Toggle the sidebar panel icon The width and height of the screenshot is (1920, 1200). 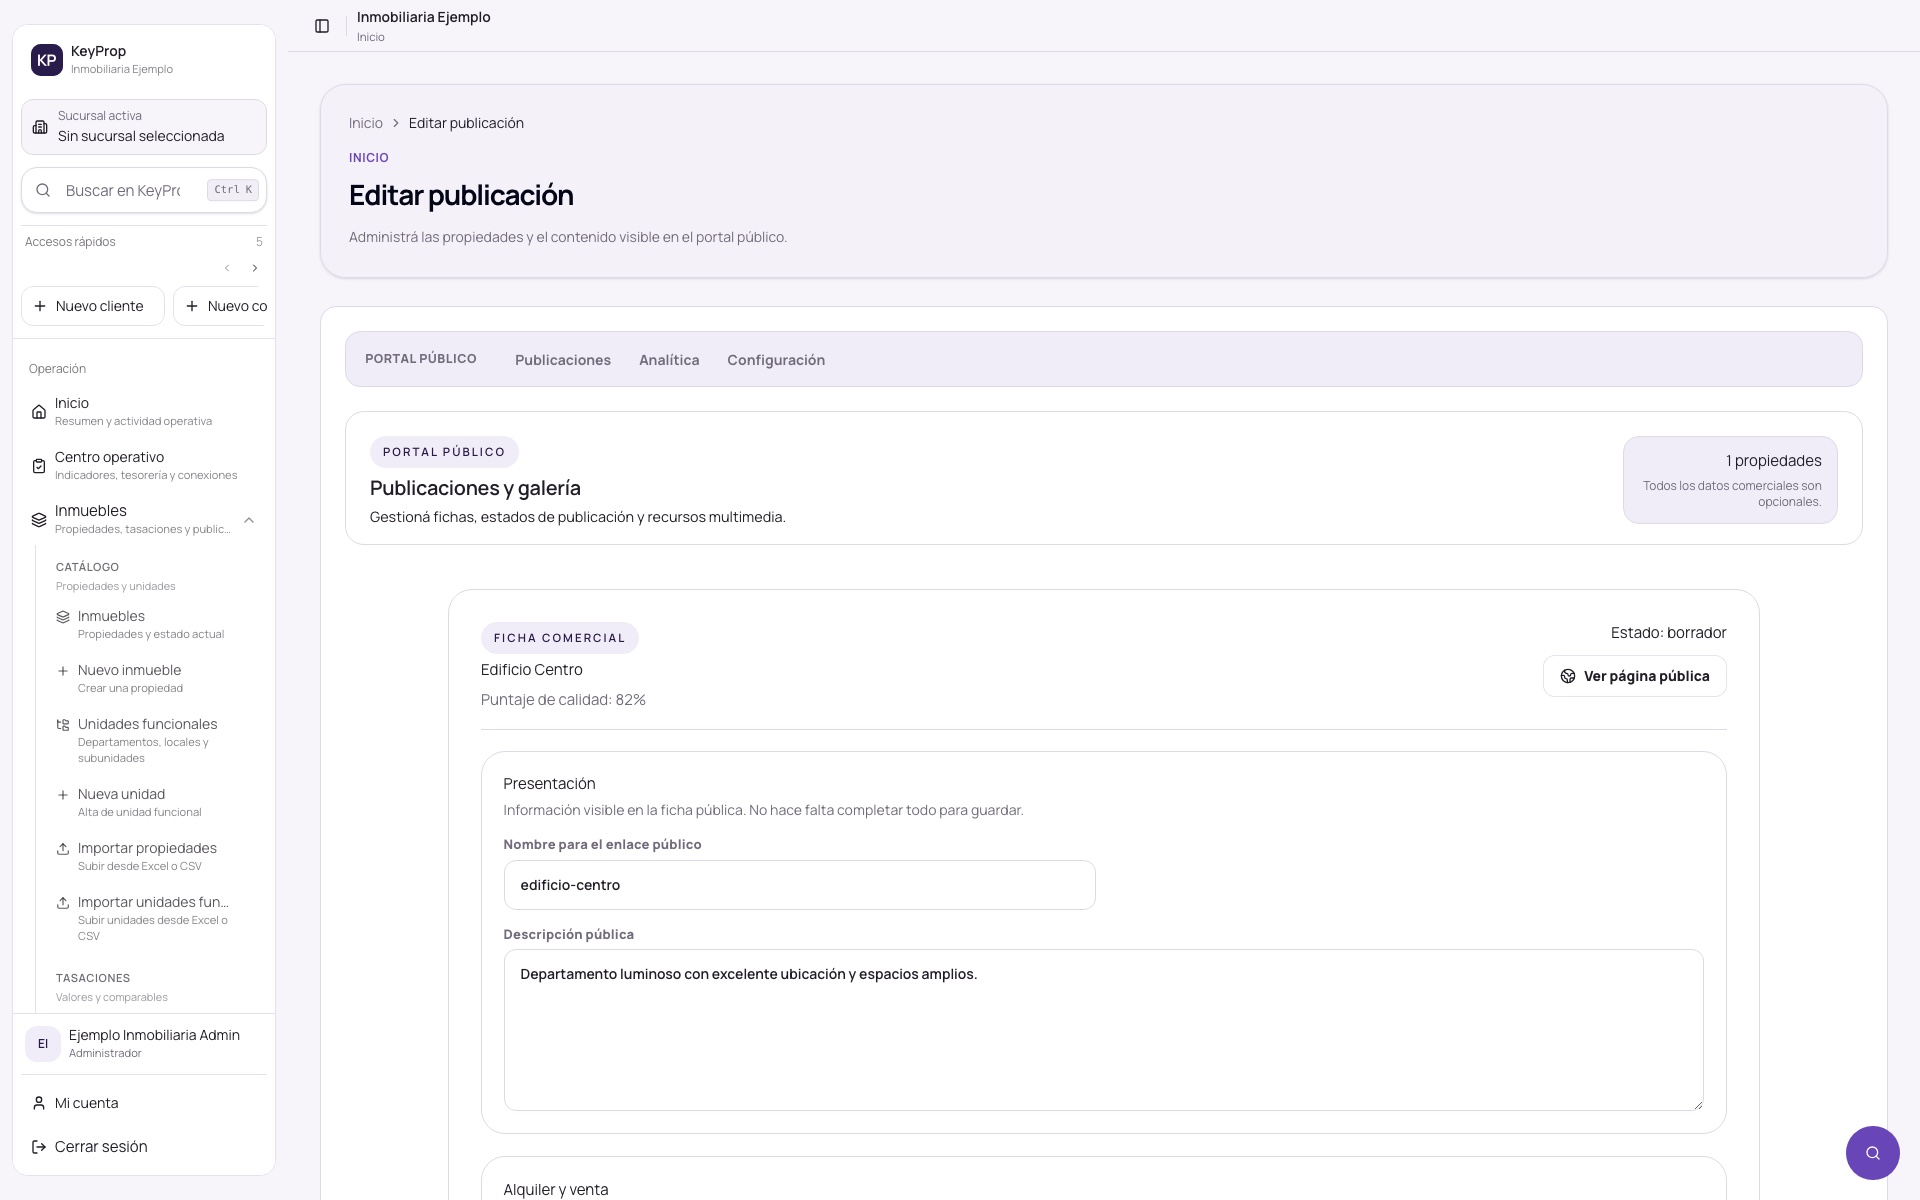coord(322,26)
